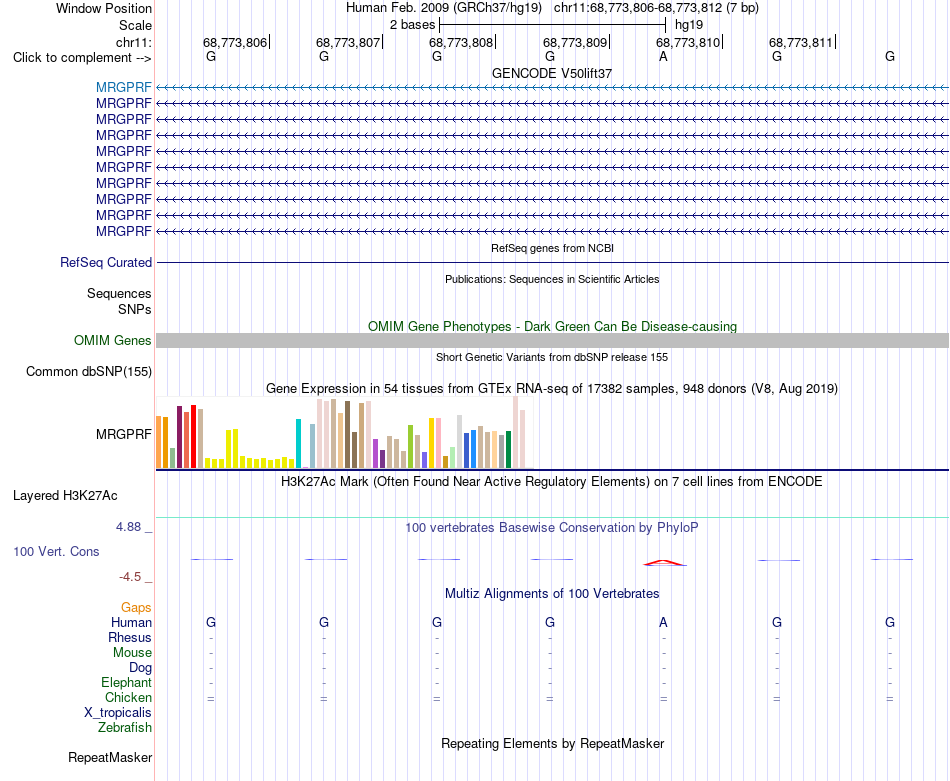Click the orange Gaps label
This screenshot has width=950, height=781.
pyautogui.click(x=136, y=607)
